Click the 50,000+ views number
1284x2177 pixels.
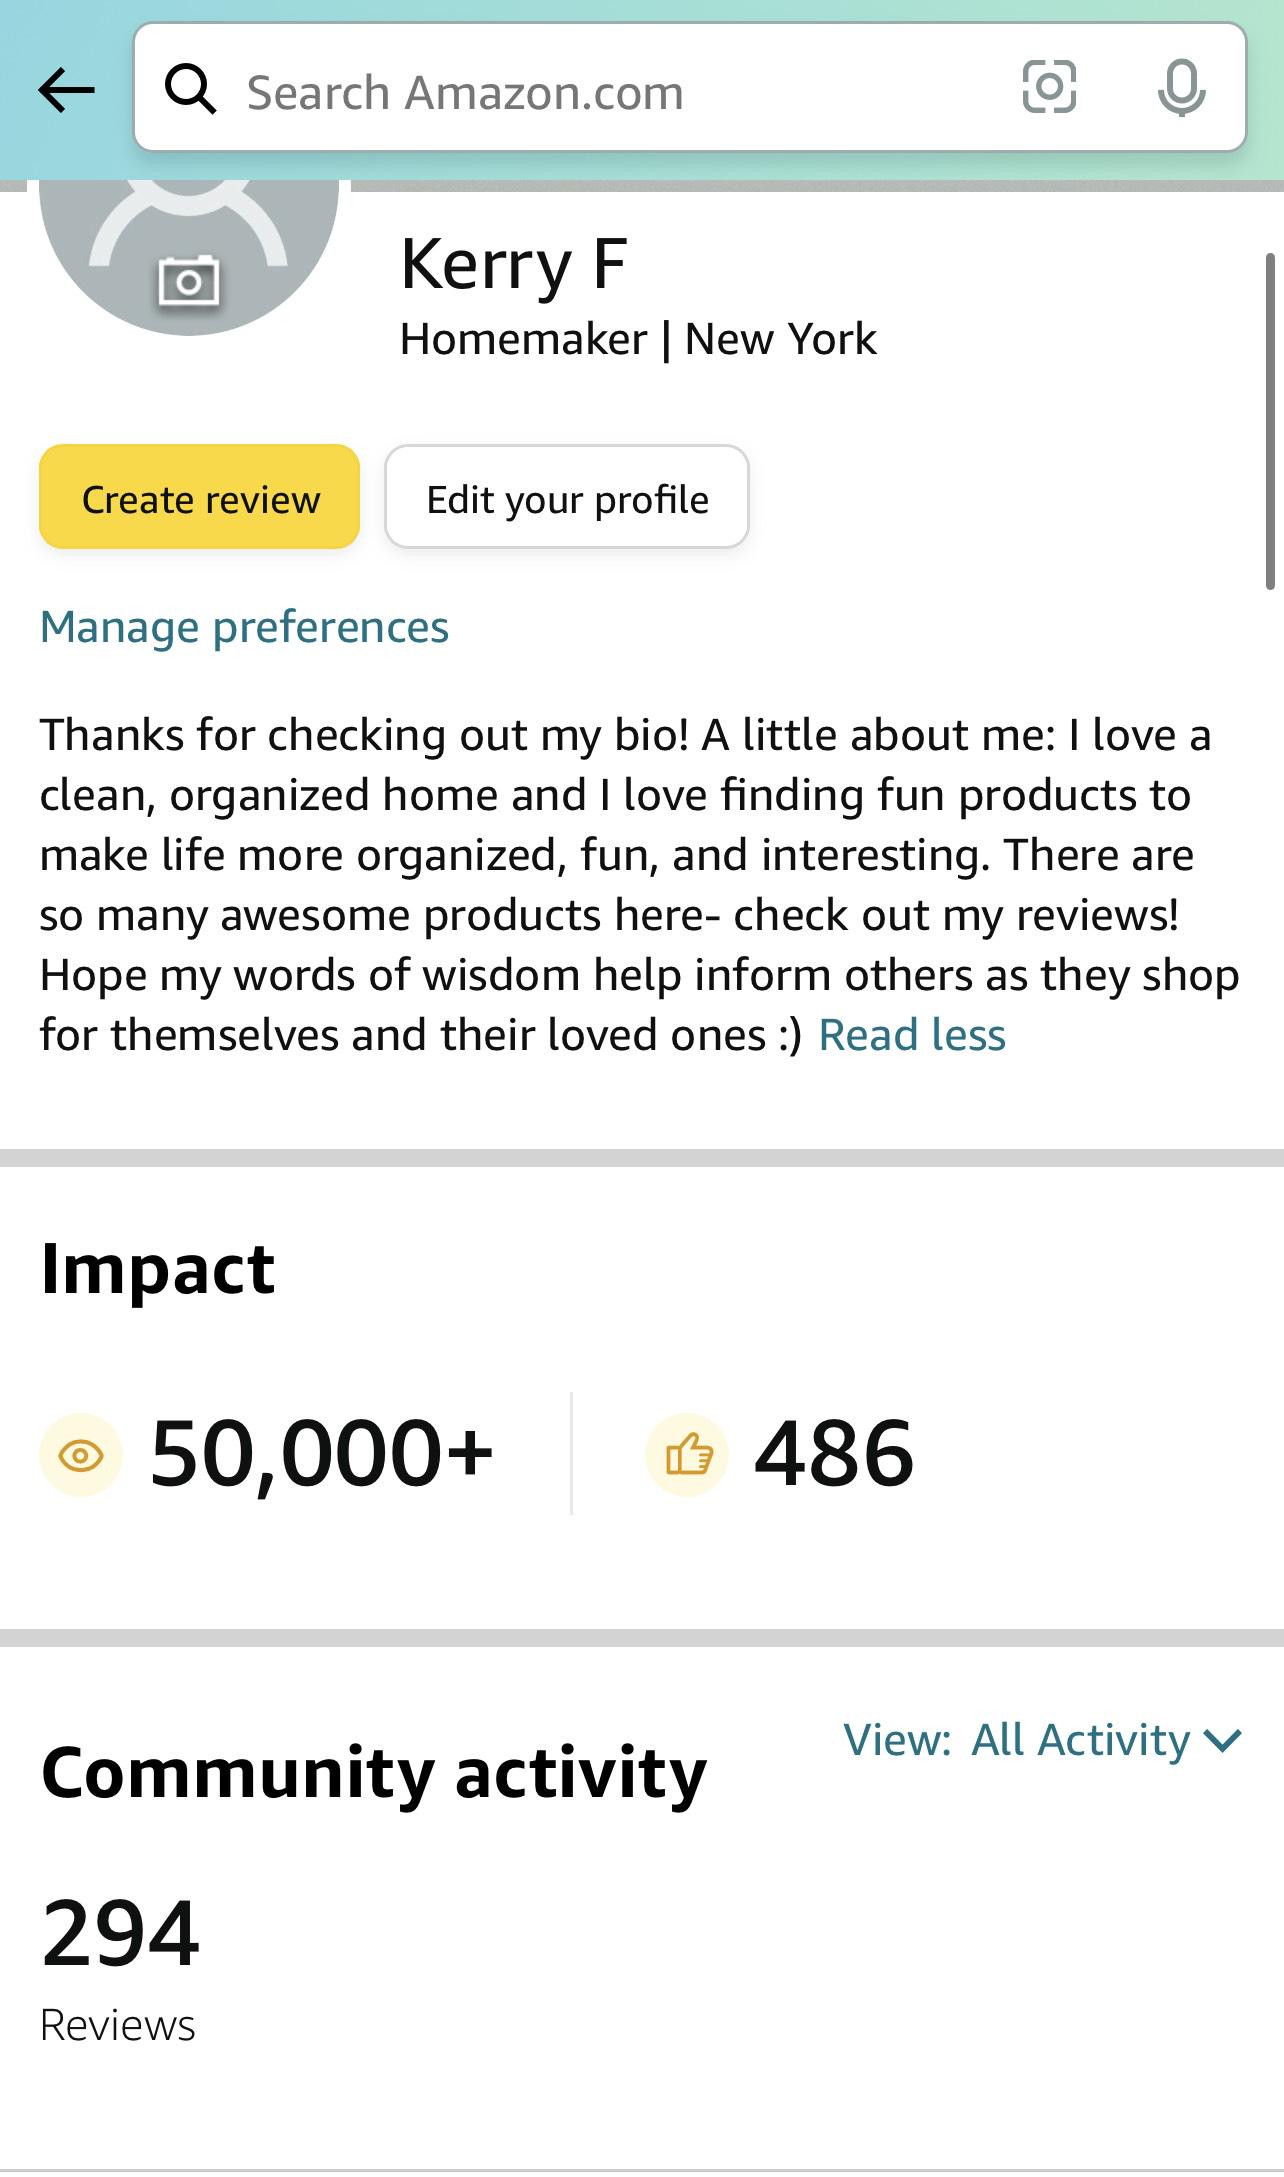tap(322, 1453)
